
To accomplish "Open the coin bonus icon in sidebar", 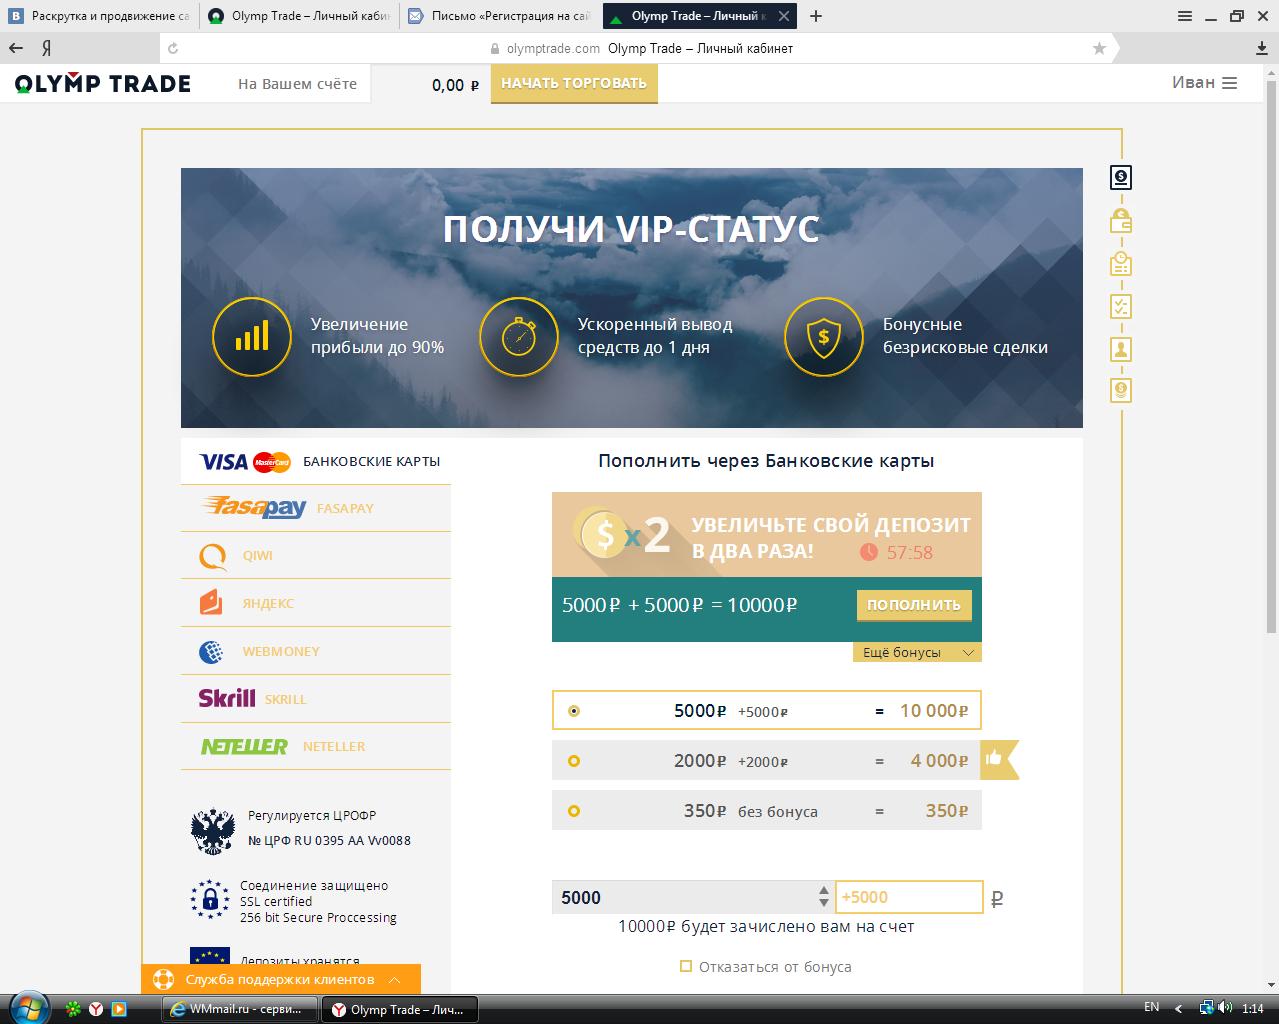I will click(1121, 390).
